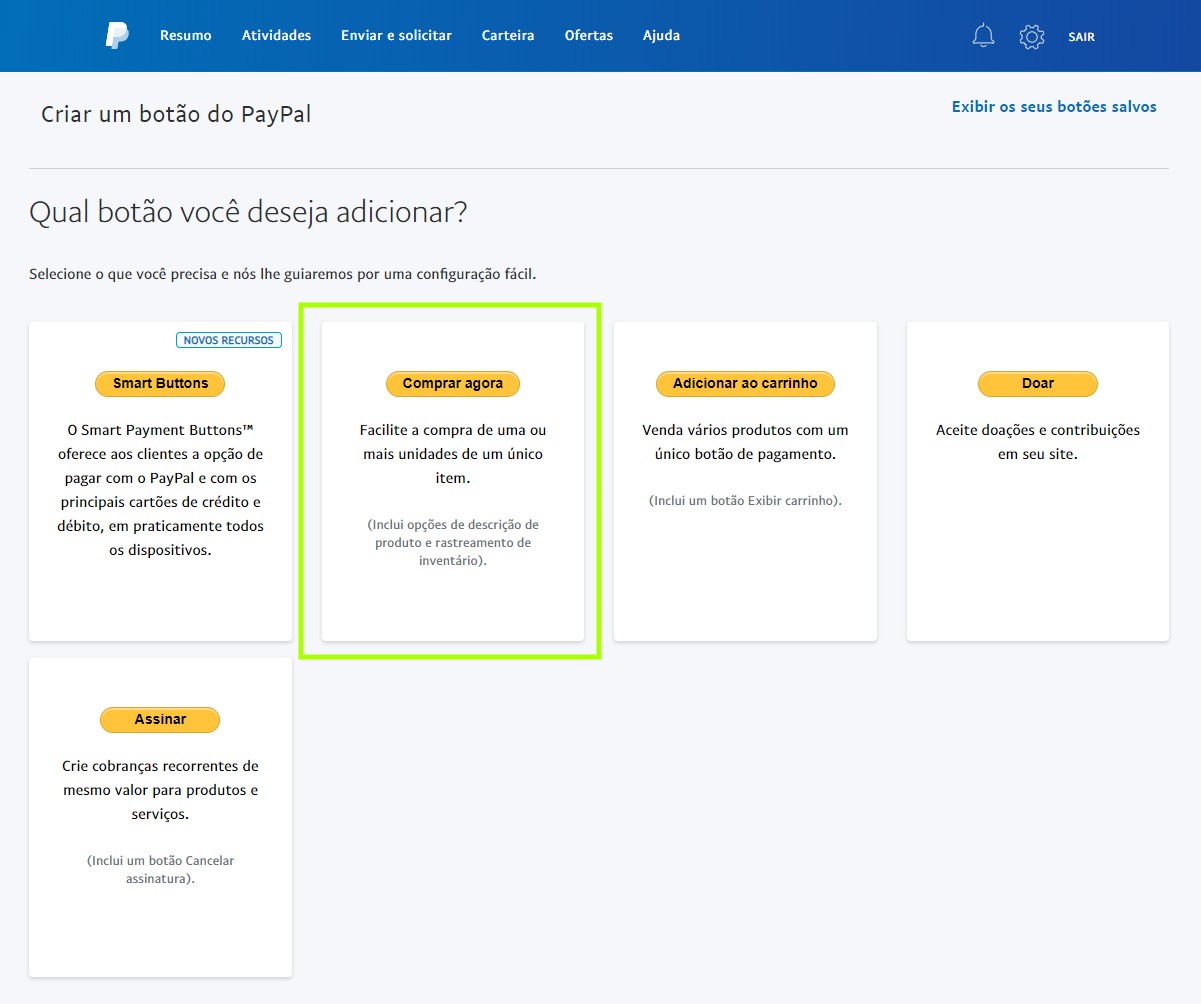The width and height of the screenshot is (1201, 1004).
Task: Choose the Smart Buttons button
Action: pyautogui.click(x=160, y=384)
